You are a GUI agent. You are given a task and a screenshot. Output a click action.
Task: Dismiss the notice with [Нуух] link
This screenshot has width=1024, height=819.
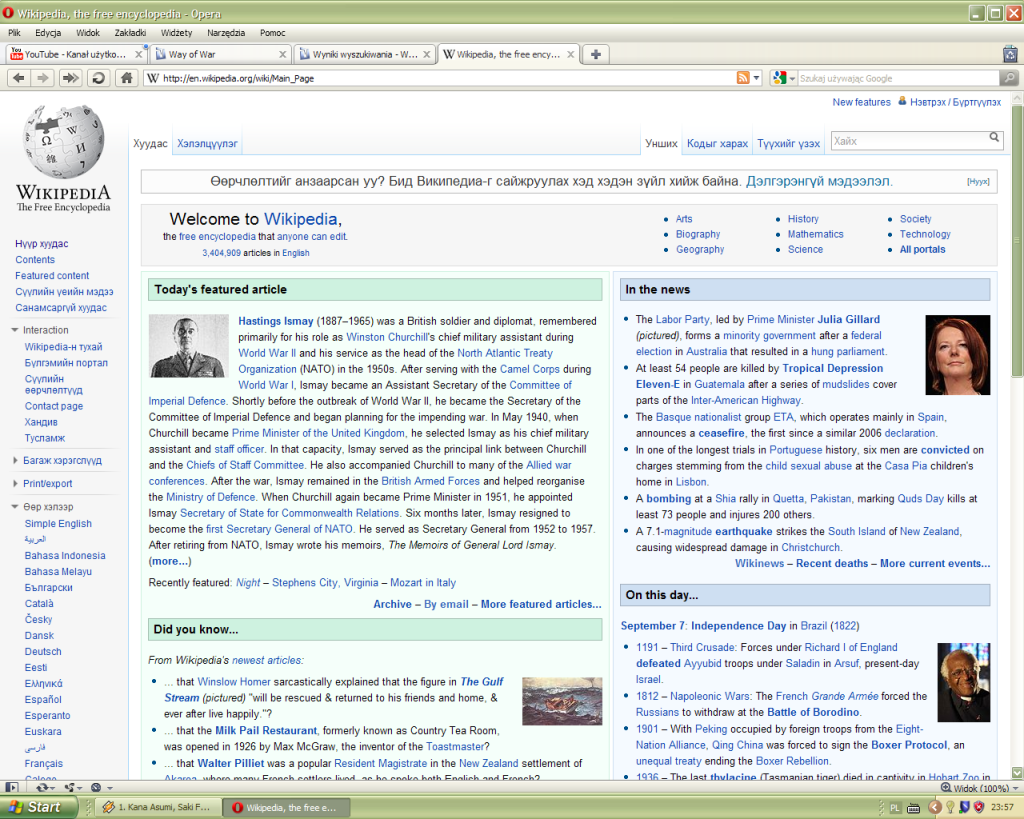(x=978, y=182)
